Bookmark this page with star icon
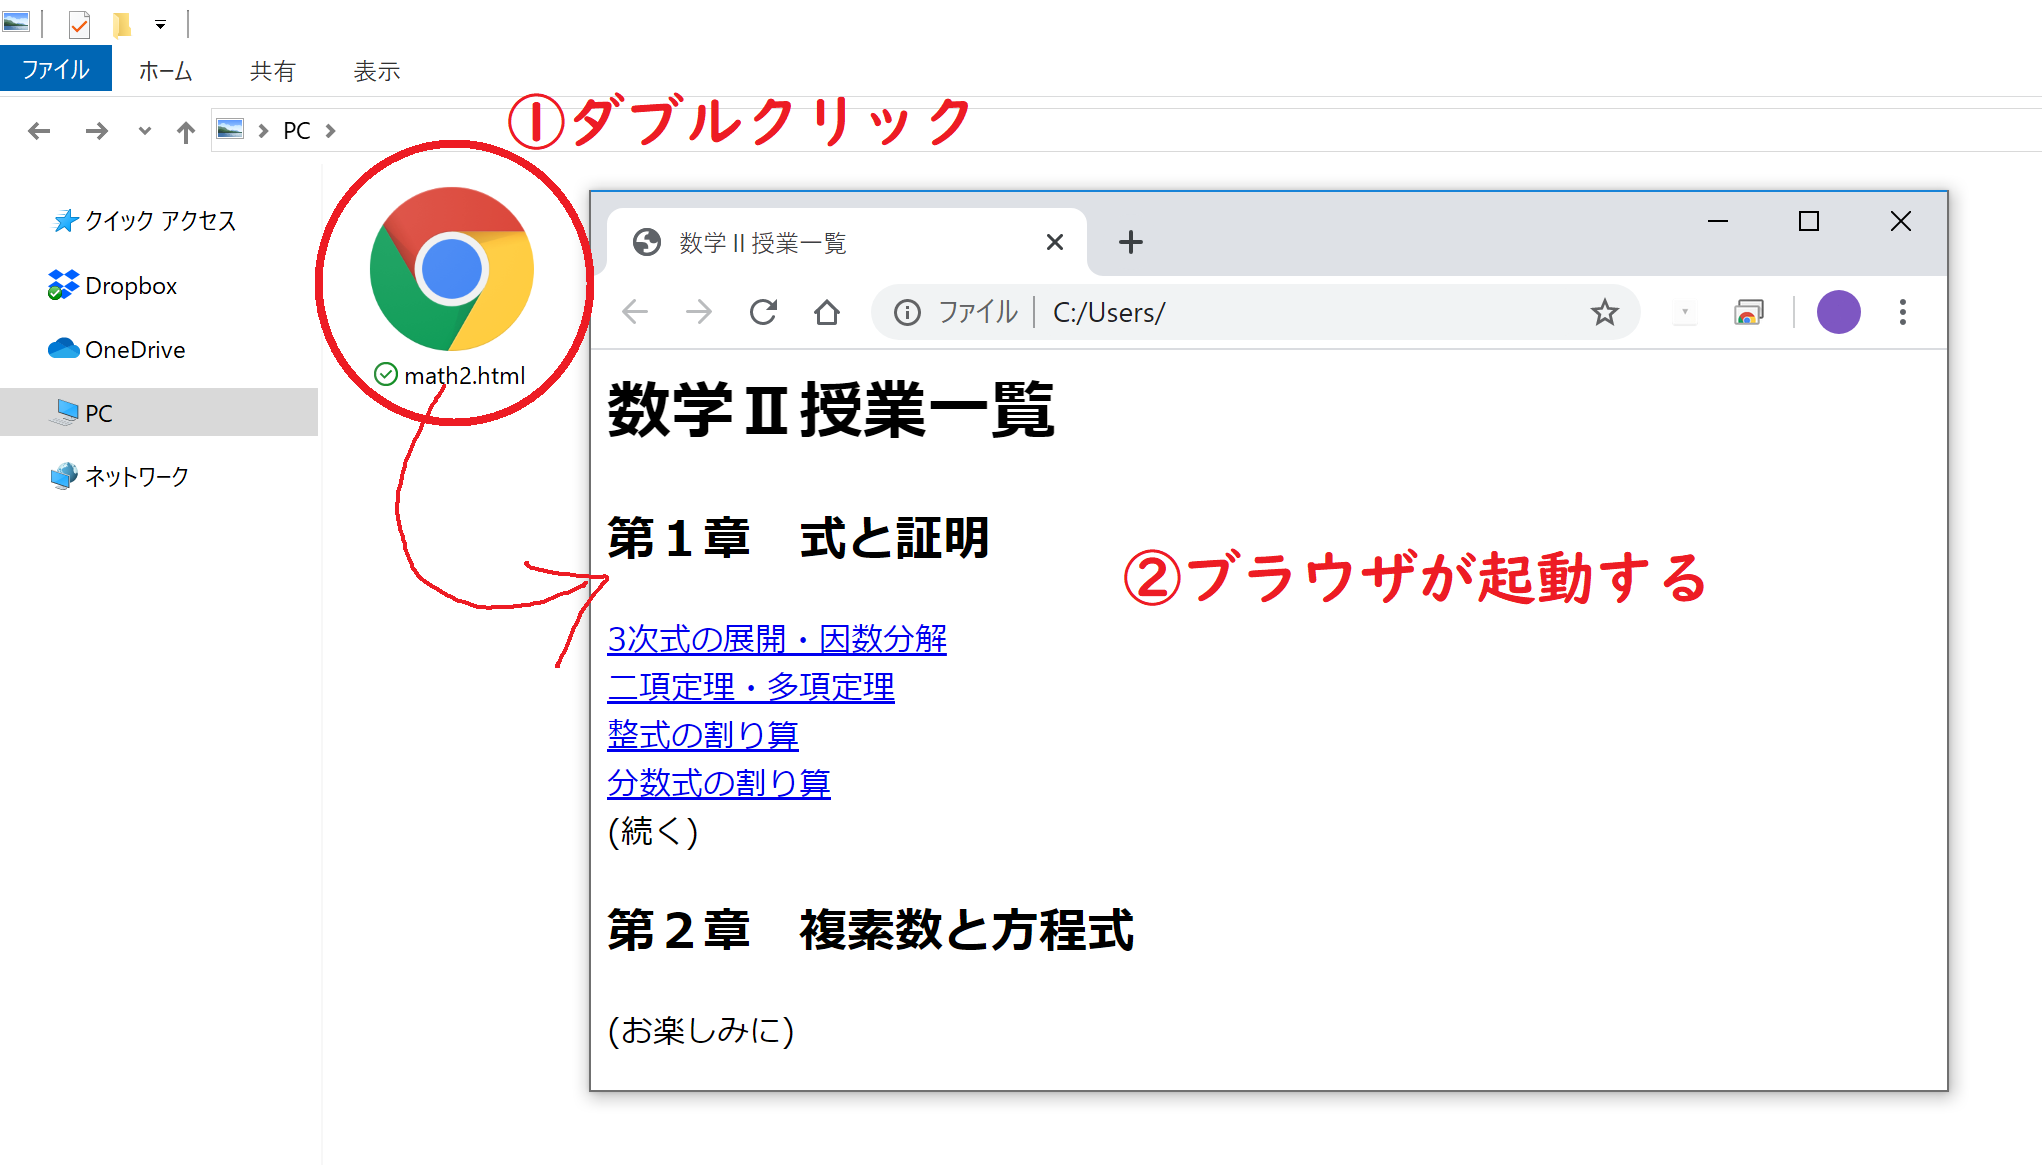This screenshot has width=2042, height=1165. (1605, 313)
